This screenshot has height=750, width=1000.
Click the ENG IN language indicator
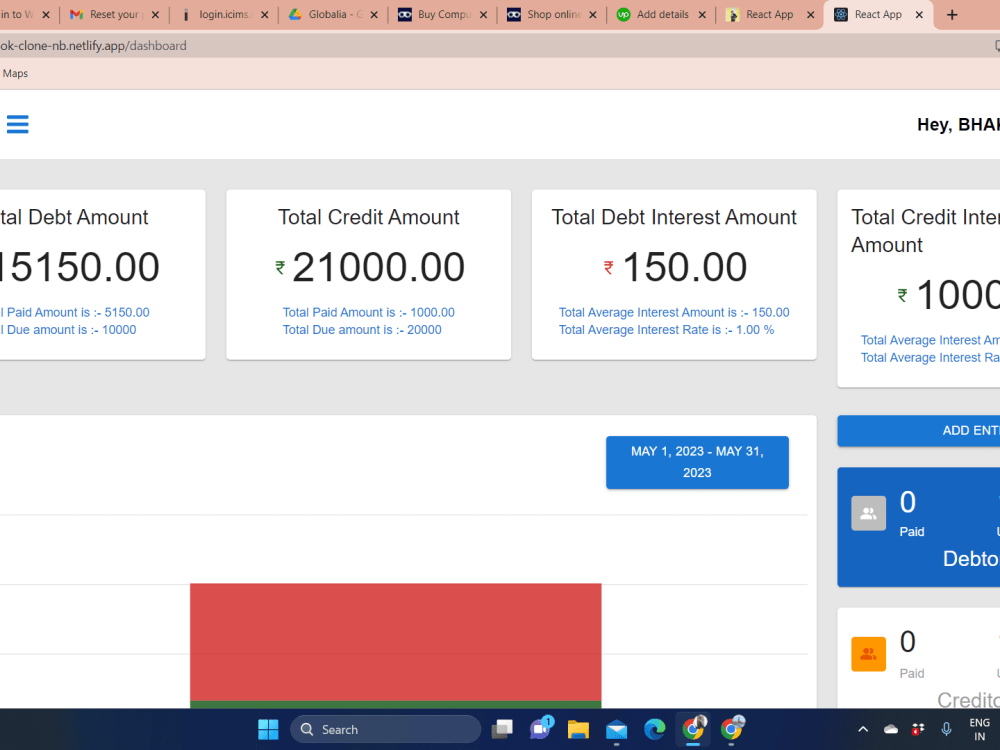980,729
